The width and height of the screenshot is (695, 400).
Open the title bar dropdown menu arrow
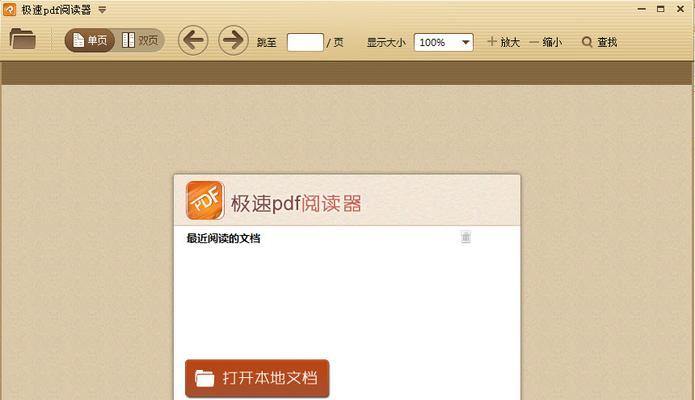[x=102, y=9]
